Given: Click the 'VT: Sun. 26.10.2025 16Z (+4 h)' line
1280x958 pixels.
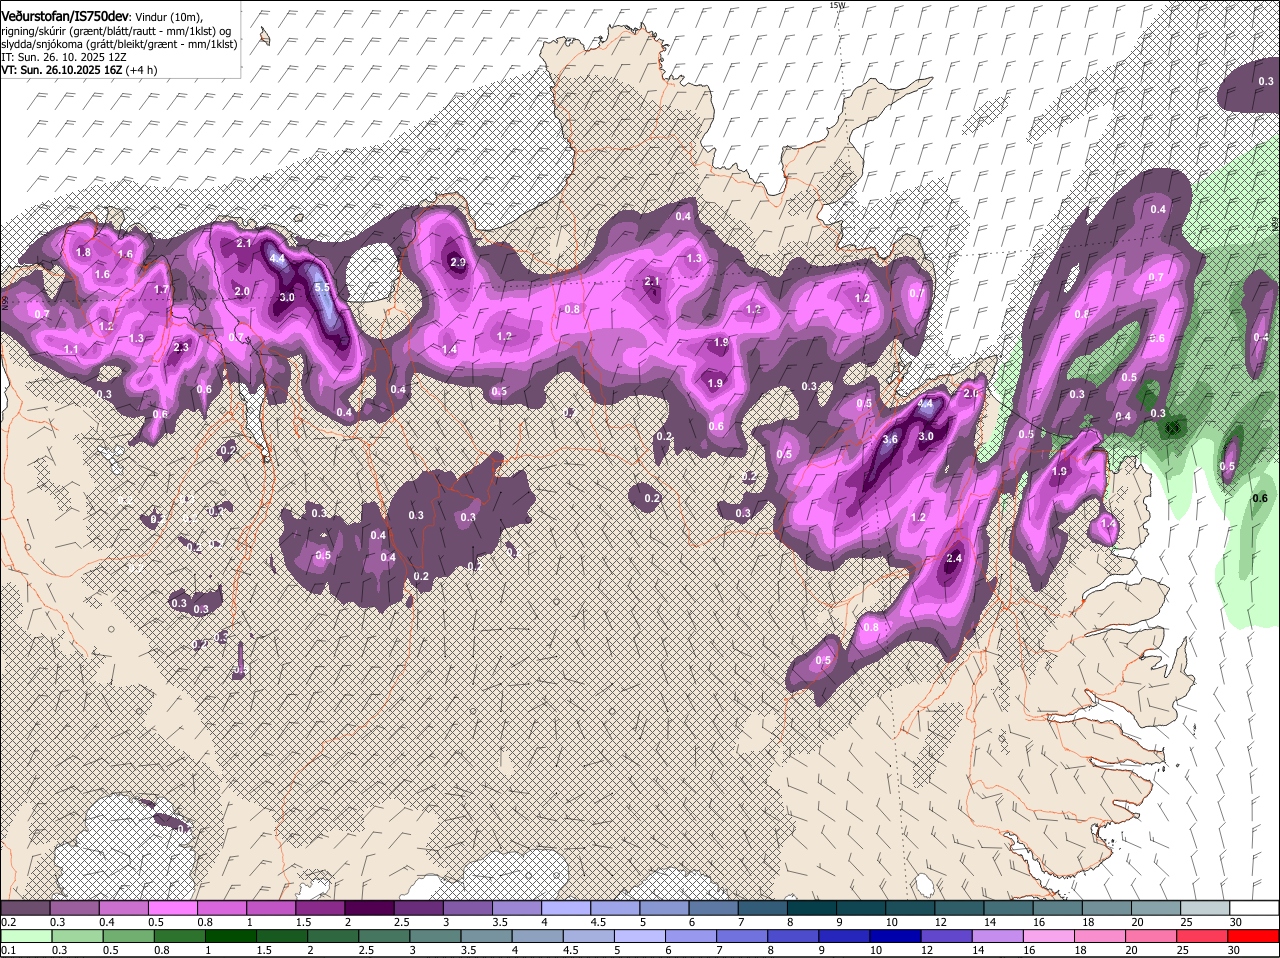Looking at the screenshot, I should (79, 70).
